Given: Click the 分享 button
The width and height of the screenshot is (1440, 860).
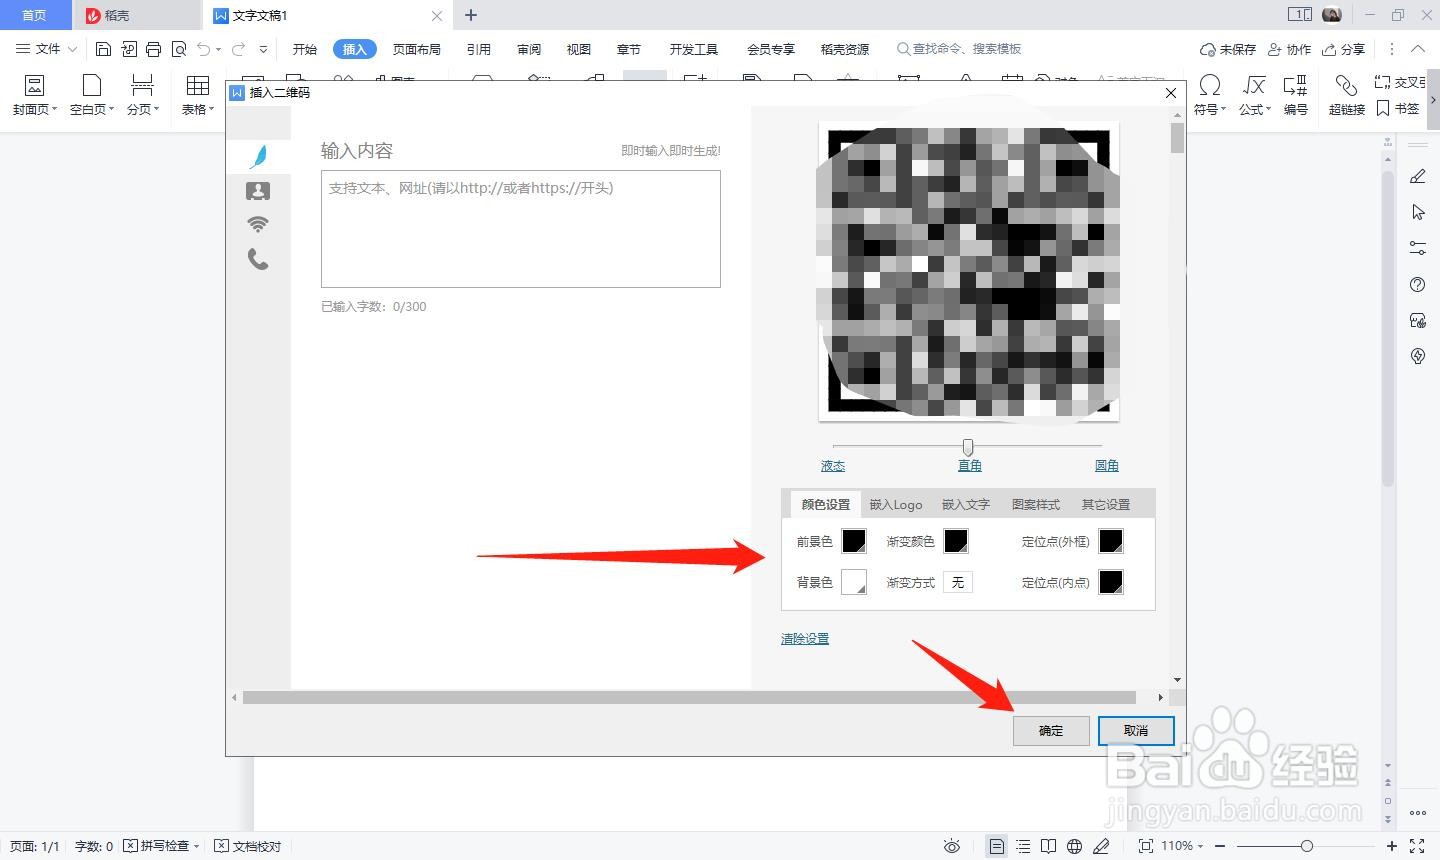Looking at the screenshot, I should click(x=1343, y=49).
